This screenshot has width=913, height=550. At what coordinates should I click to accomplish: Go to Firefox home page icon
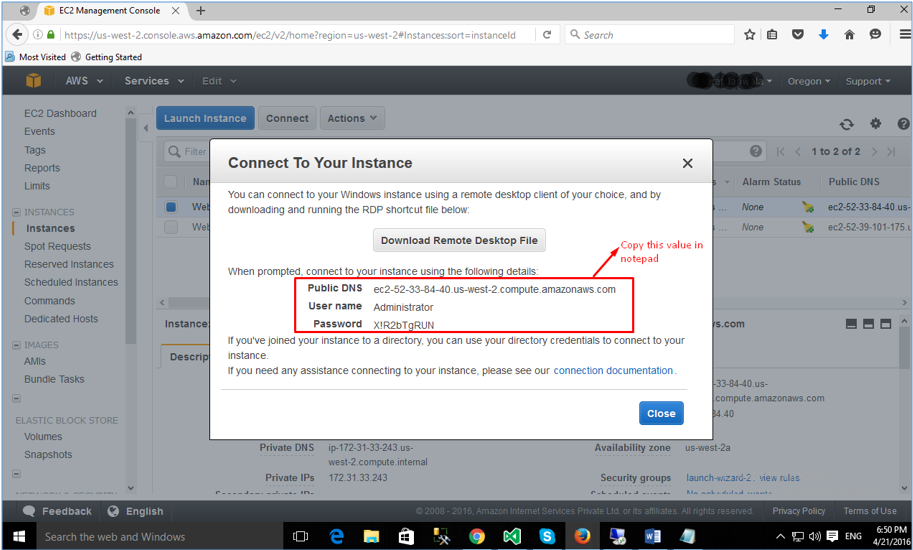coord(850,35)
